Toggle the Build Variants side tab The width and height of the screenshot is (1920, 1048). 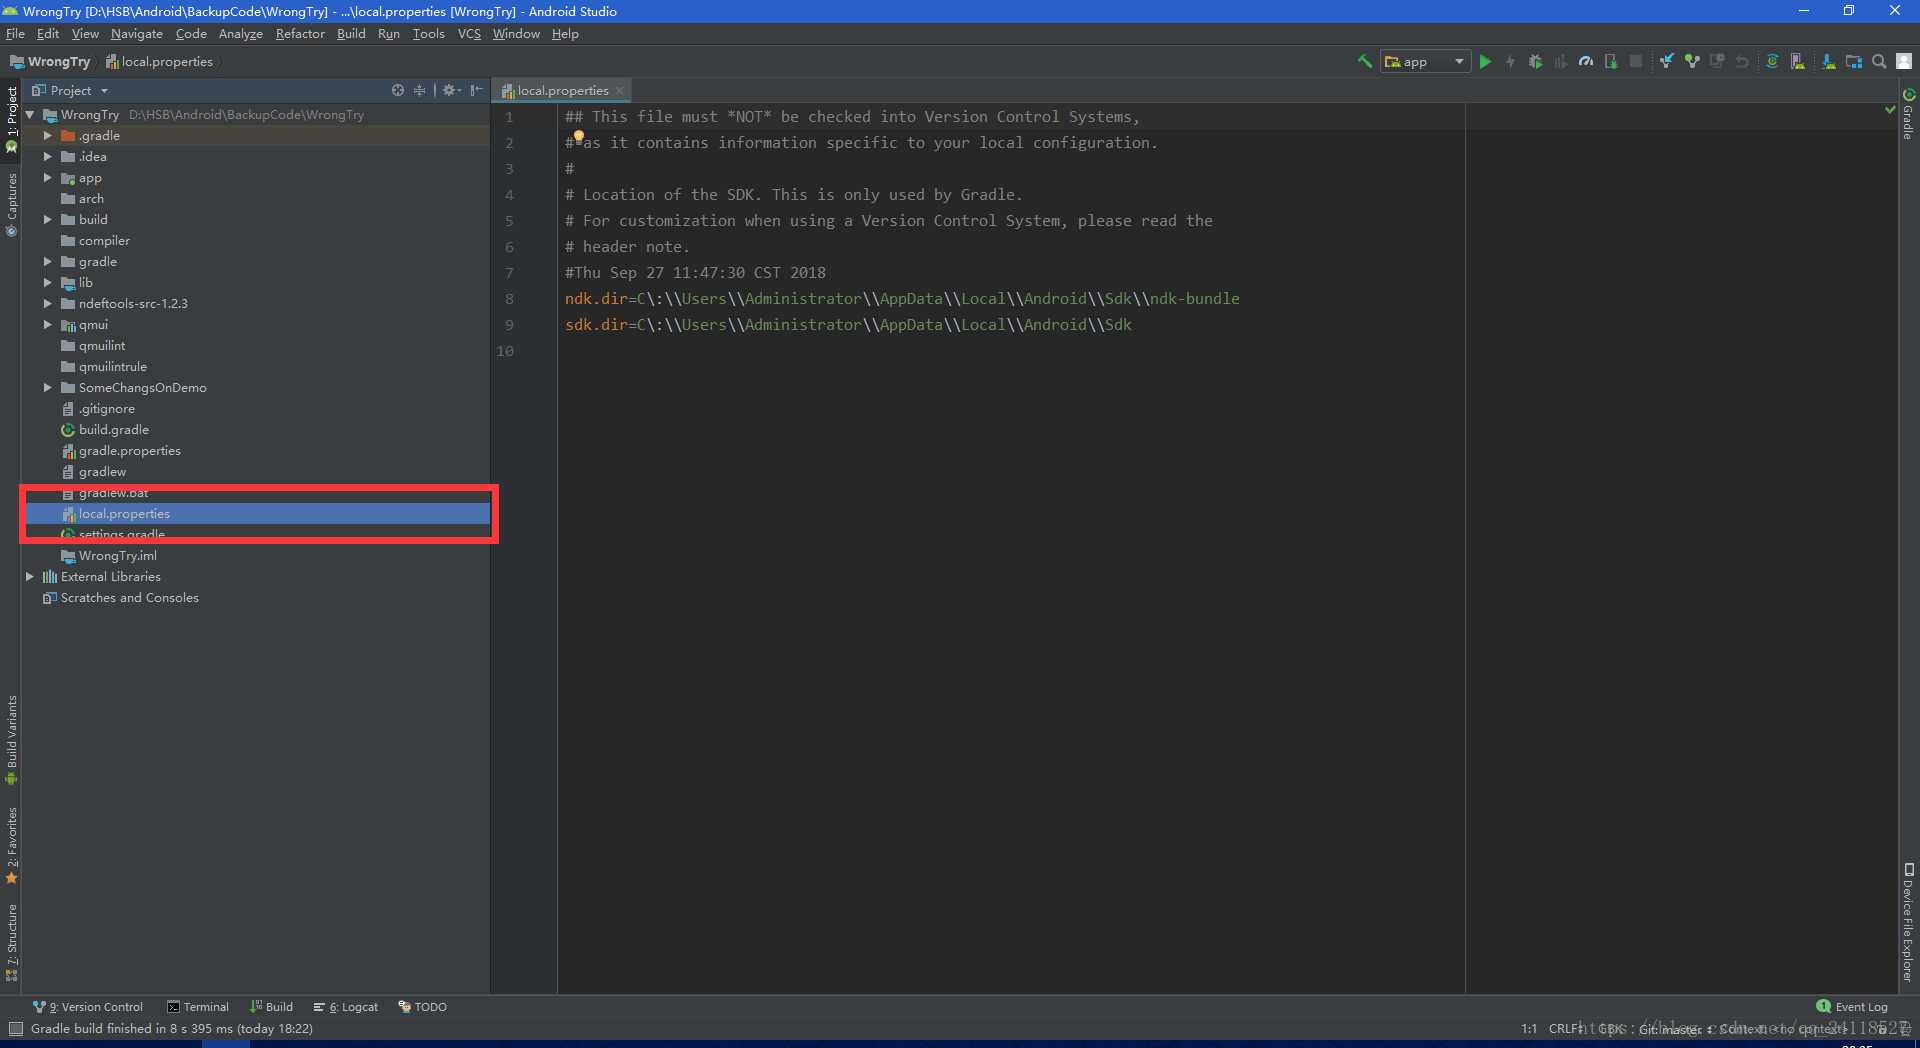click(x=11, y=739)
